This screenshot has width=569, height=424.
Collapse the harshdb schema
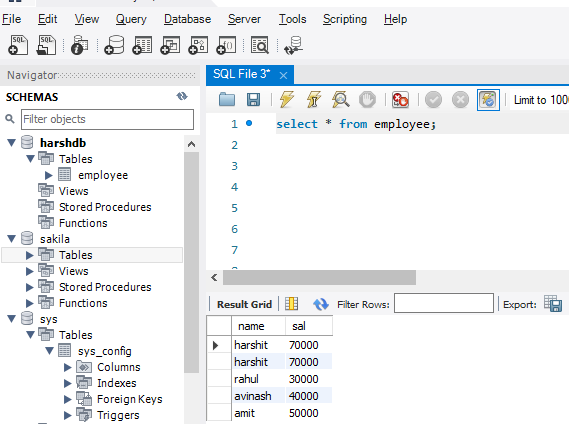(12, 143)
